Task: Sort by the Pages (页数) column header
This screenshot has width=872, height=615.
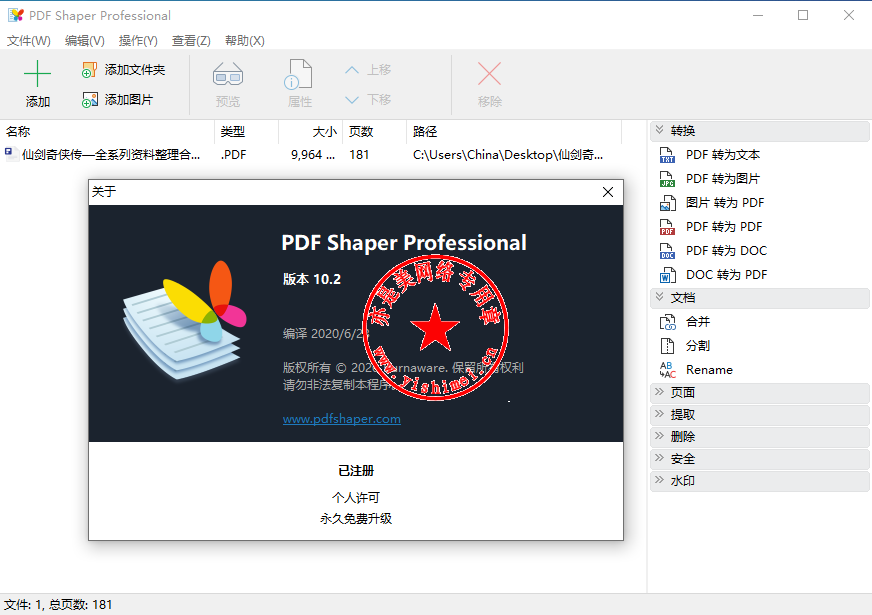Action: coord(374,132)
